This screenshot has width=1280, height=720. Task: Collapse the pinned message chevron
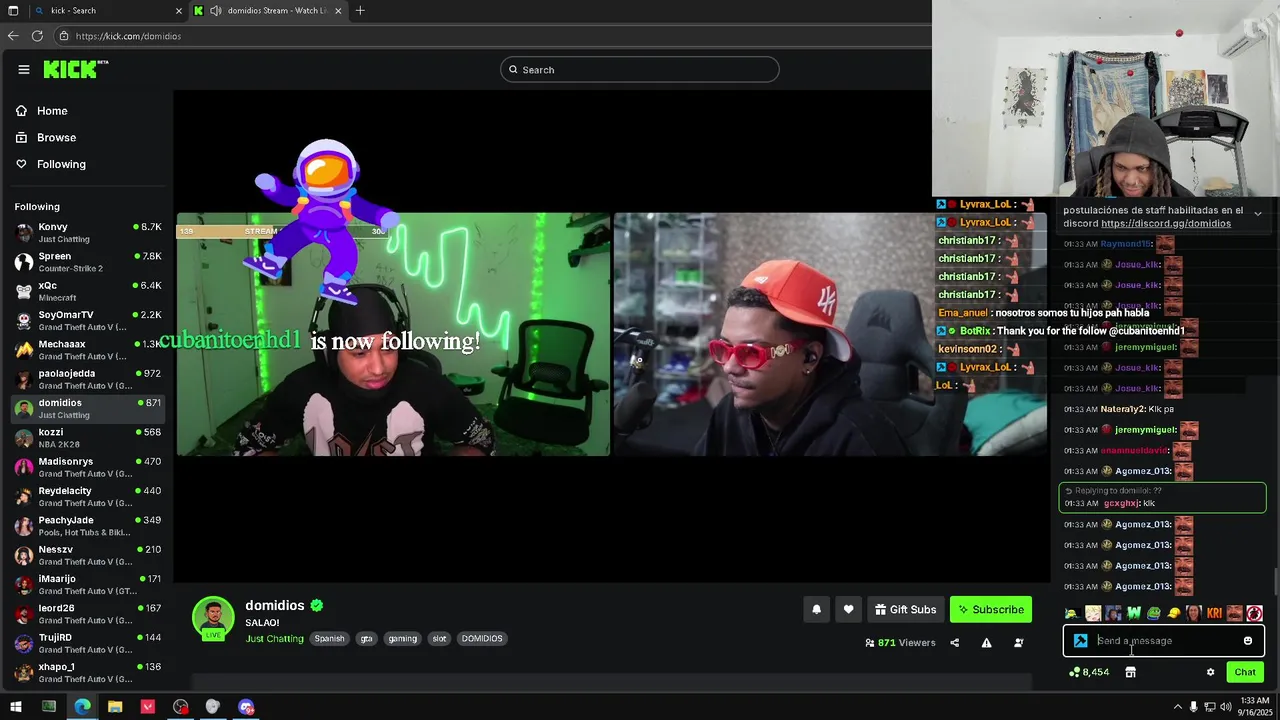coord(1258,213)
